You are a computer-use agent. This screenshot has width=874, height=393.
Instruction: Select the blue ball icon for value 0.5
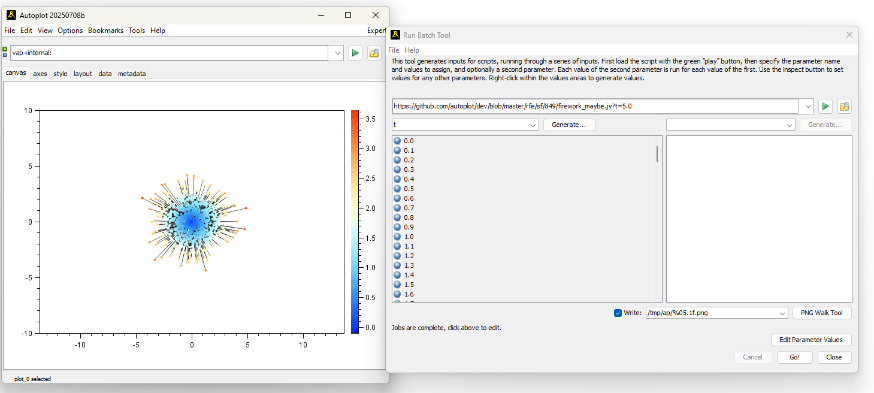(397, 188)
